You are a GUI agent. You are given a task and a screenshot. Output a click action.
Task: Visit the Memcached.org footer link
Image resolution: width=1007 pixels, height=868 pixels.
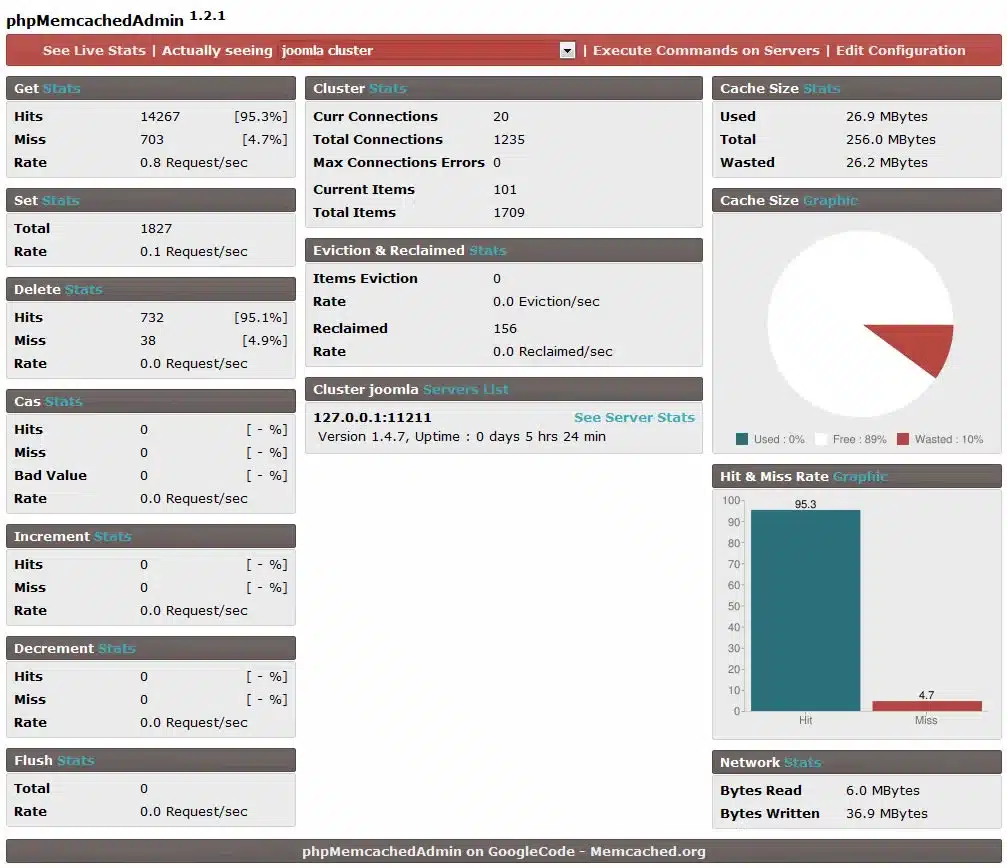click(x=648, y=851)
